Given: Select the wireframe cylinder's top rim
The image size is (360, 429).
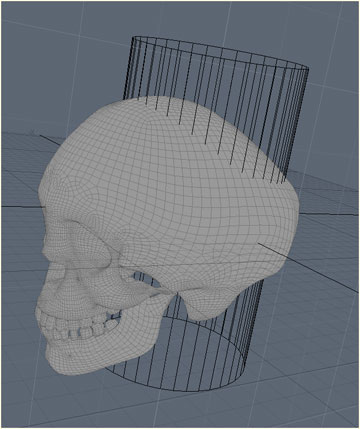Looking at the screenshot, I should 221,53.
